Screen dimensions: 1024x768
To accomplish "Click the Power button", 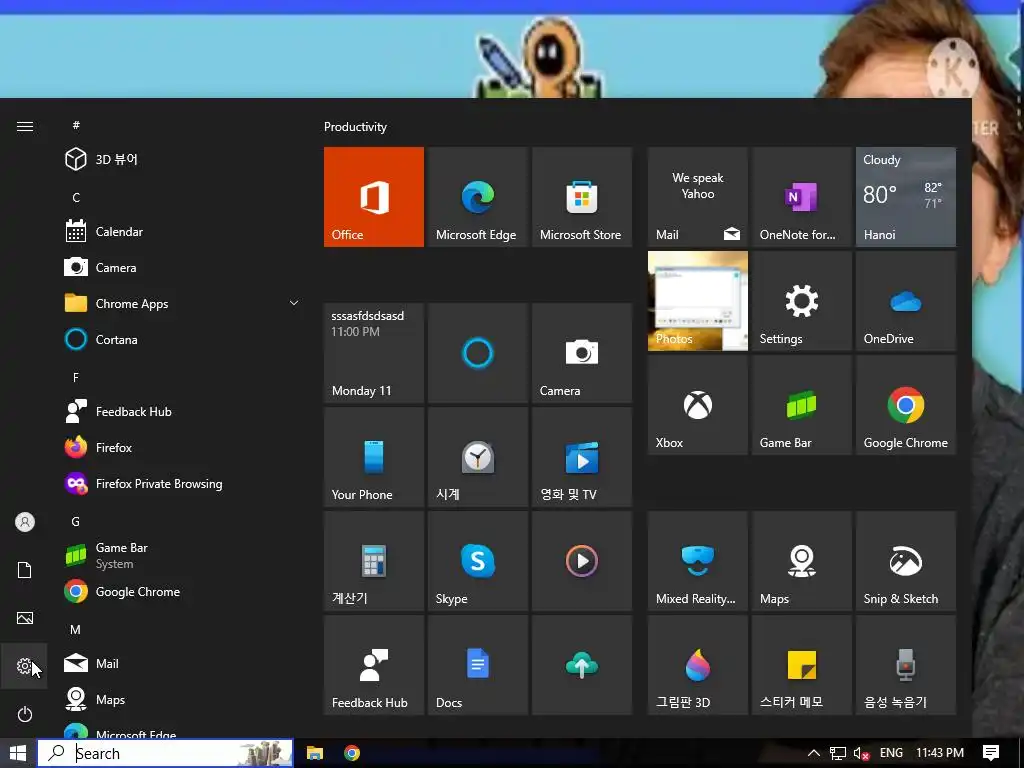I will click(x=25, y=714).
